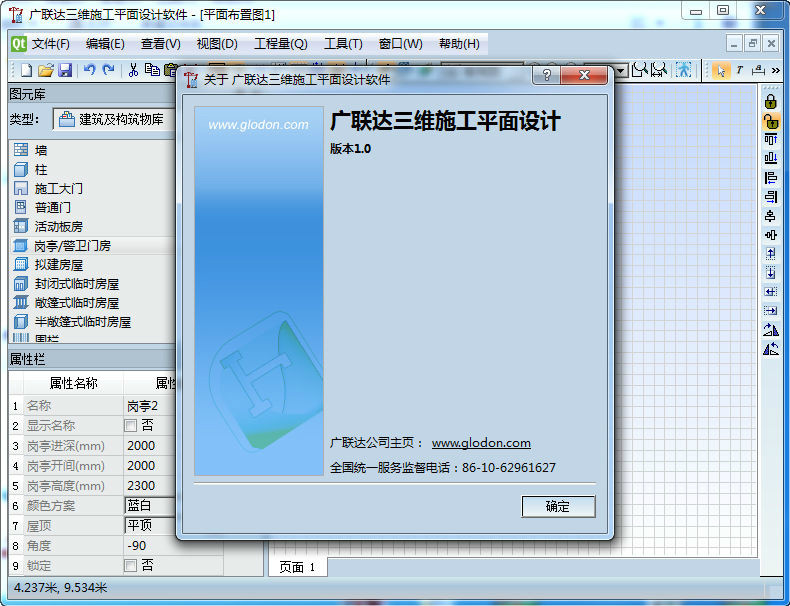Click the first zoom magnifier icon
This screenshot has width=790, height=606.
coord(640,70)
